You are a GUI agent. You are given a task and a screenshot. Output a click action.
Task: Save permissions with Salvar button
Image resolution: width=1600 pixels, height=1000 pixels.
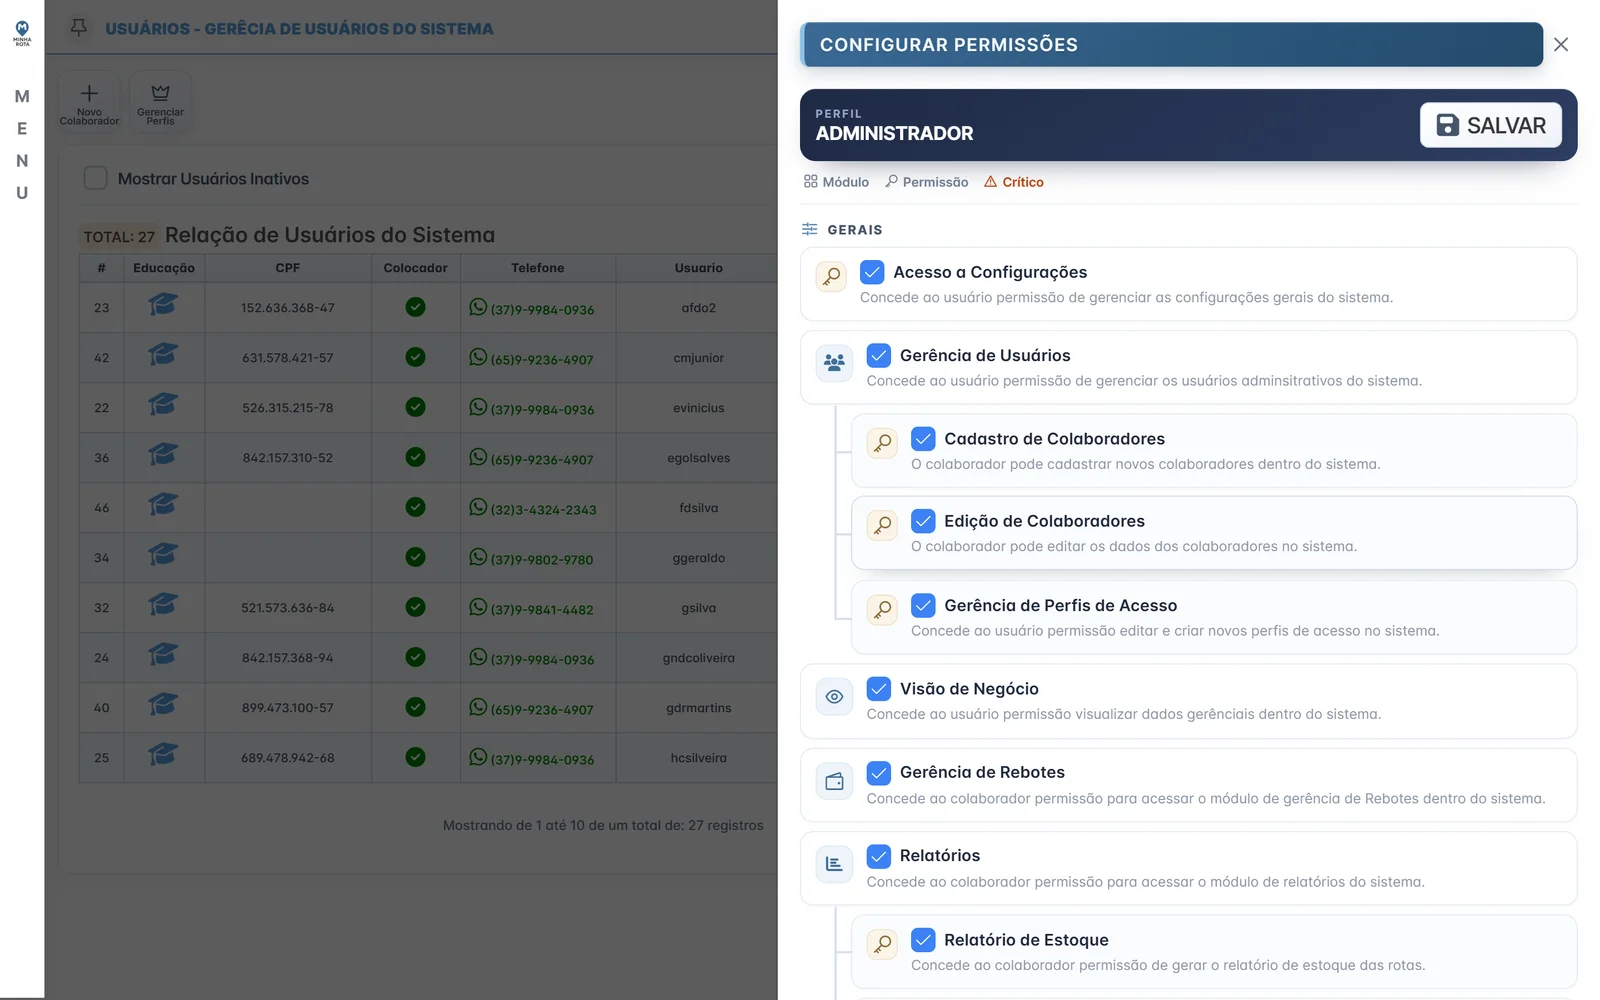click(x=1490, y=125)
